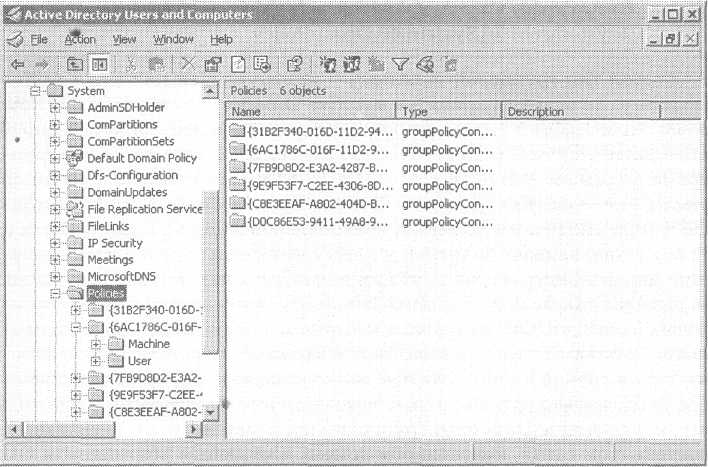Click the tree vertical scrollbar down arrow
Screen dimensions: 708x467
click(210, 412)
